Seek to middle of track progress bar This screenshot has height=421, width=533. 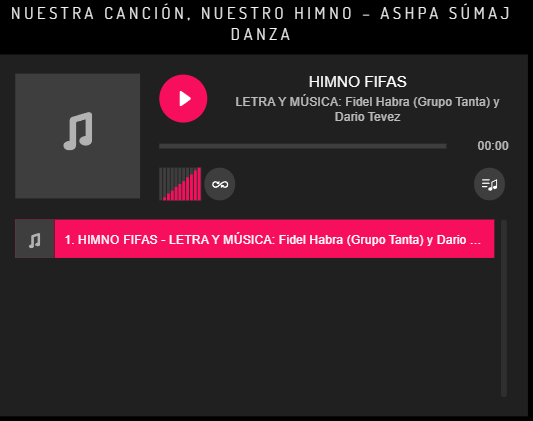(x=303, y=146)
